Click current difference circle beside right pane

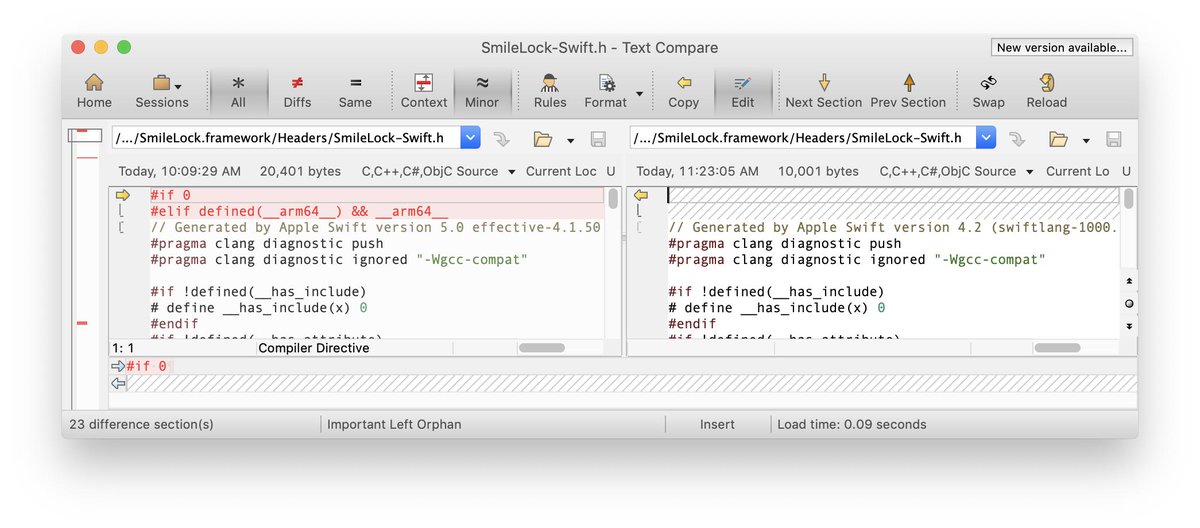[1129, 303]
